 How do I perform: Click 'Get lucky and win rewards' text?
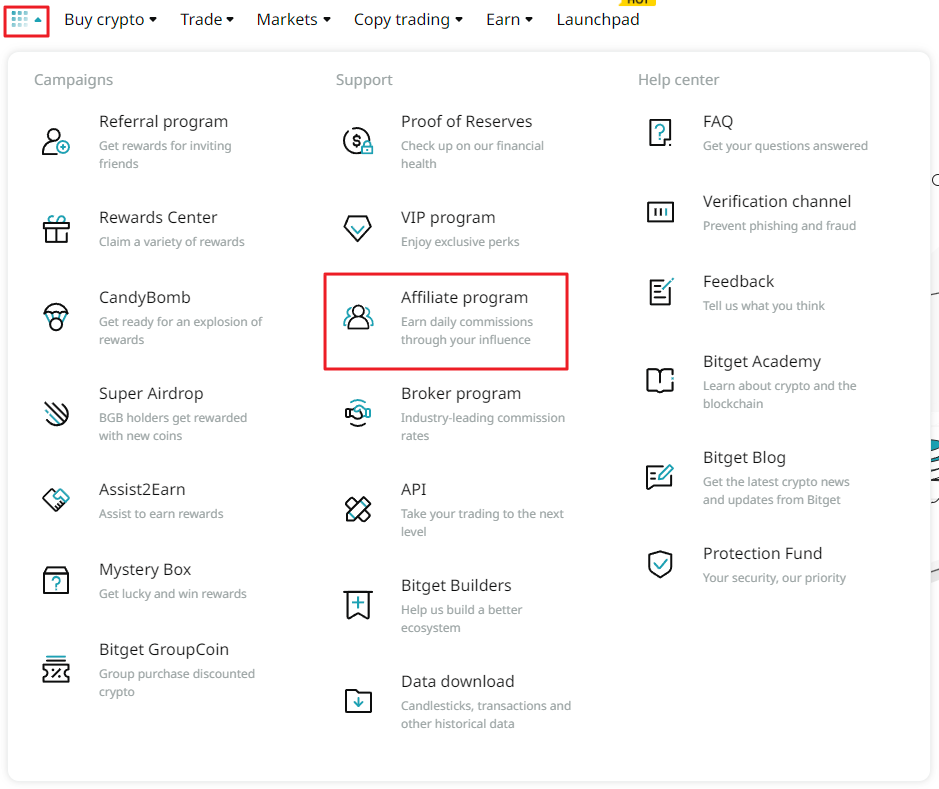point(172,594)
